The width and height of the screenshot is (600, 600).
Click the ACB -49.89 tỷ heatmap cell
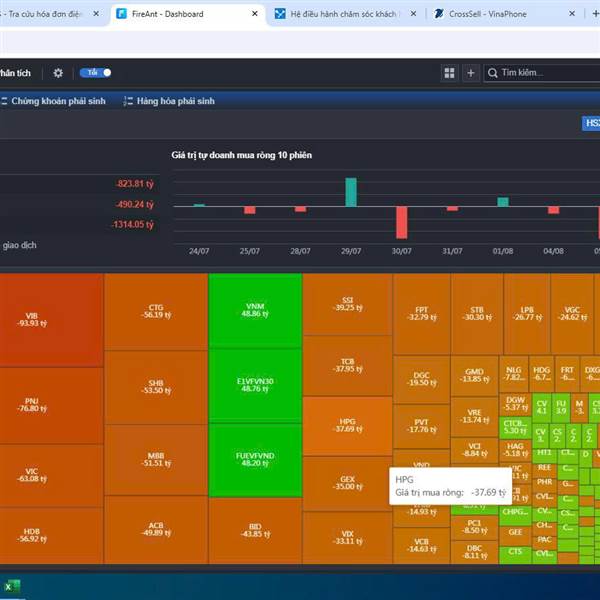tap(156, 529)
